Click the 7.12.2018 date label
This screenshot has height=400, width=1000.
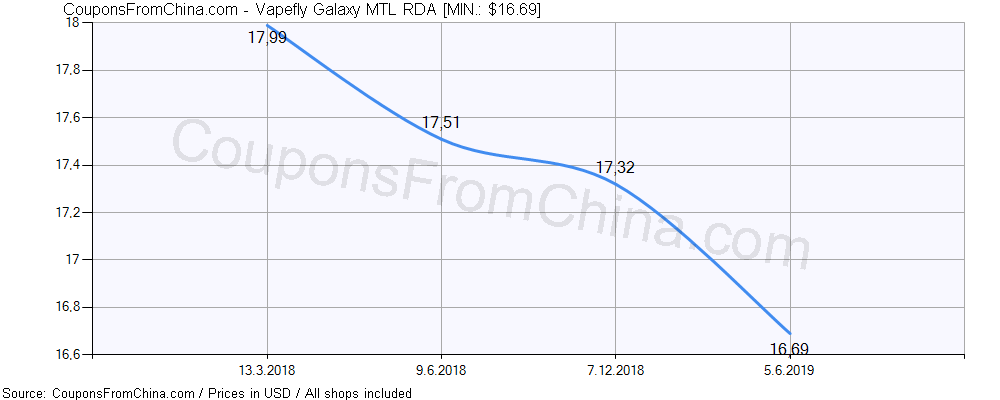coord(615,371)
